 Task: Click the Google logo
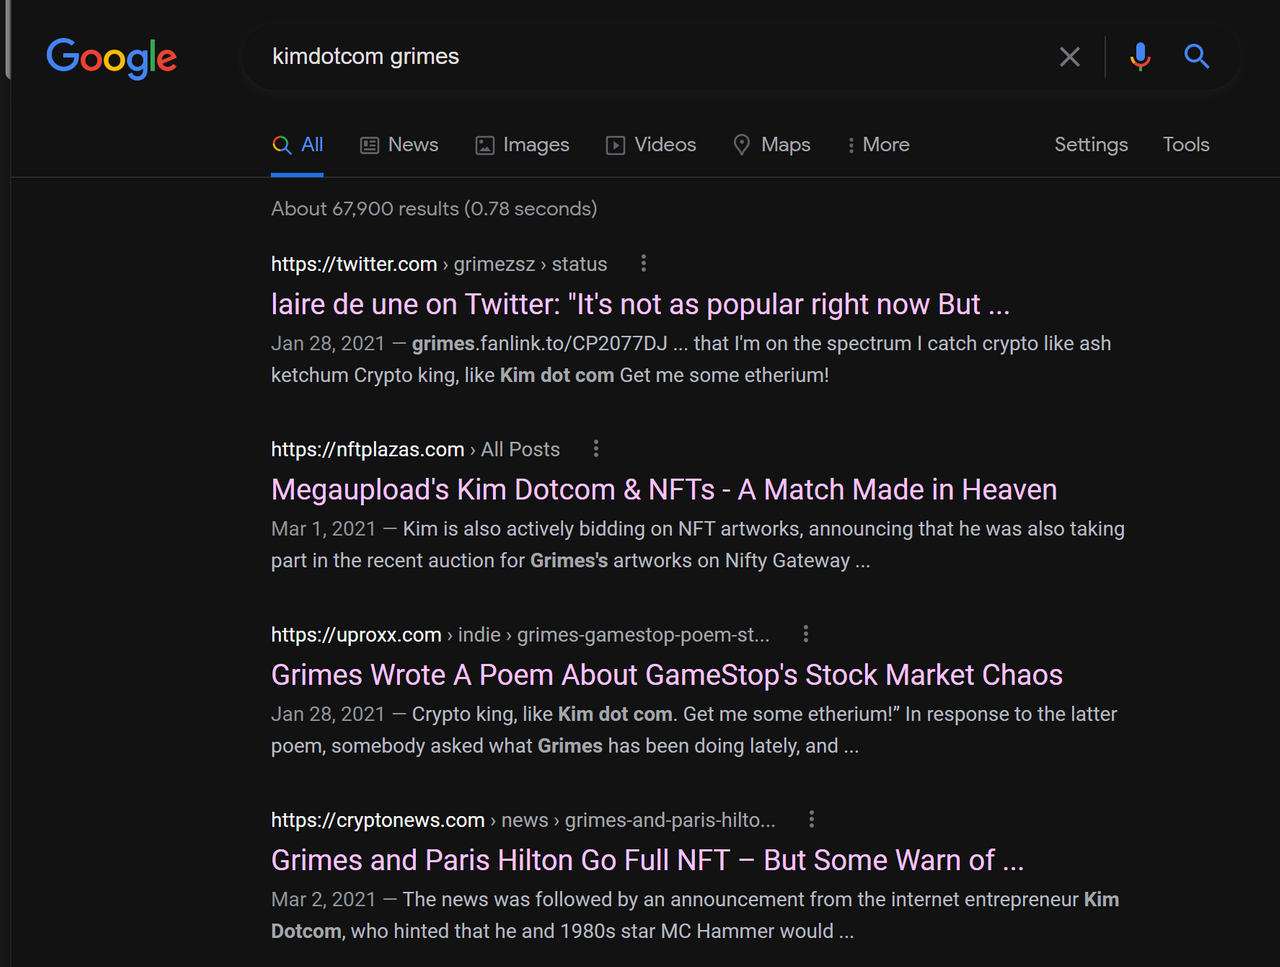coord(111,58)
